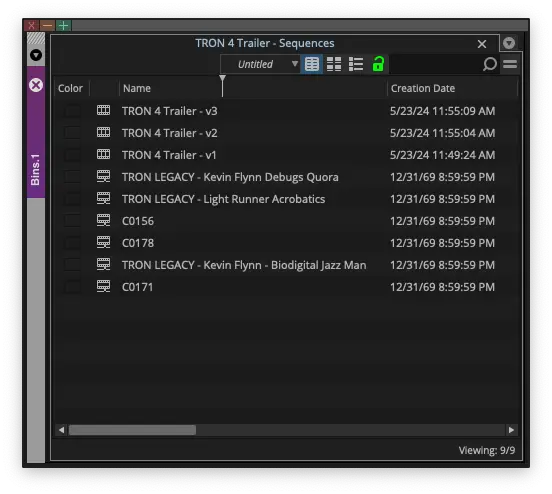Click color swatch for C0178 row
The height and width of the screenshot is (494, 552).
click(72, 243)
